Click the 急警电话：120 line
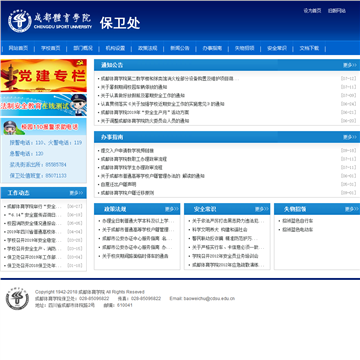The image size is (360, 360). pos(26,154)
